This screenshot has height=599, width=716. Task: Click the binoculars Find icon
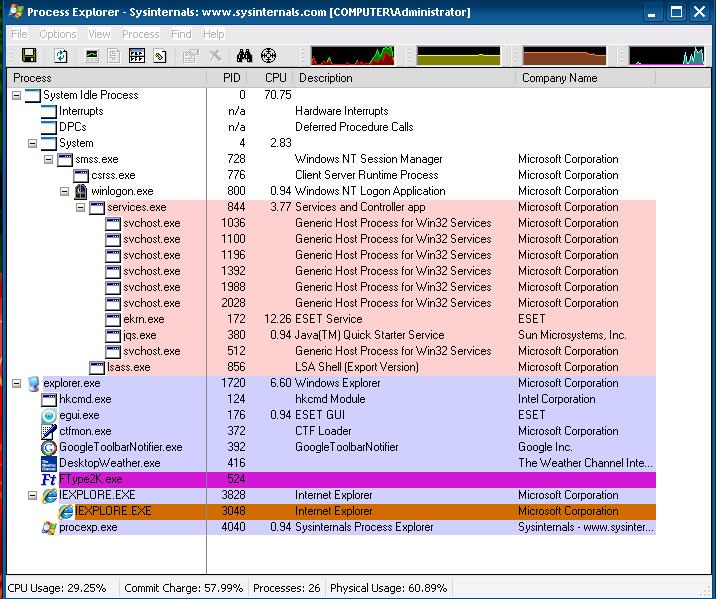[244, 56]
